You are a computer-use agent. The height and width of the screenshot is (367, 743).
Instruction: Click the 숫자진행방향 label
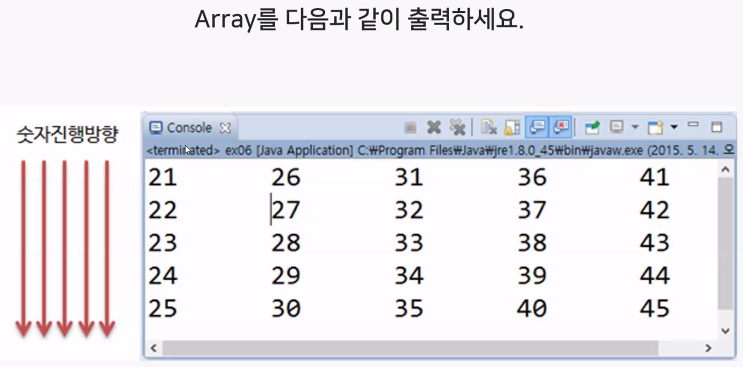(x=67, y=135)
